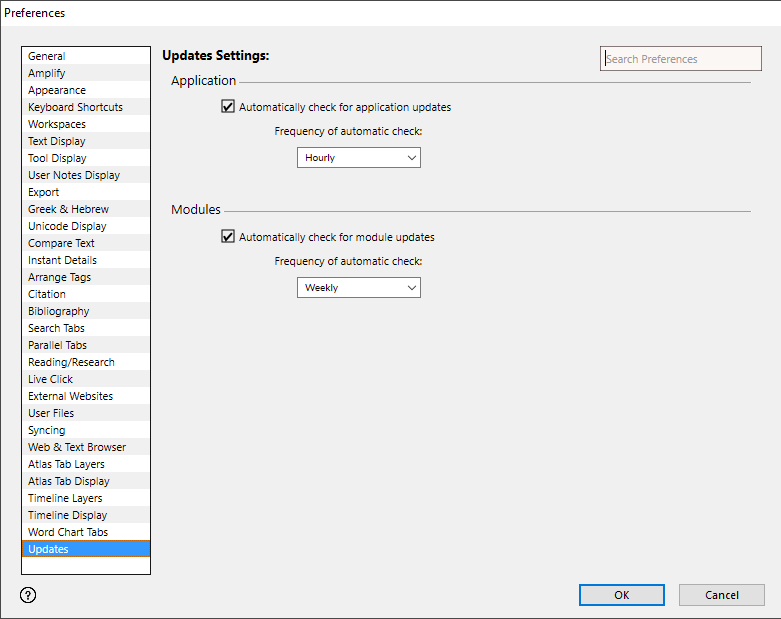
Task: Open the Hourly frequency dropdown
Action: coord(358,158)
